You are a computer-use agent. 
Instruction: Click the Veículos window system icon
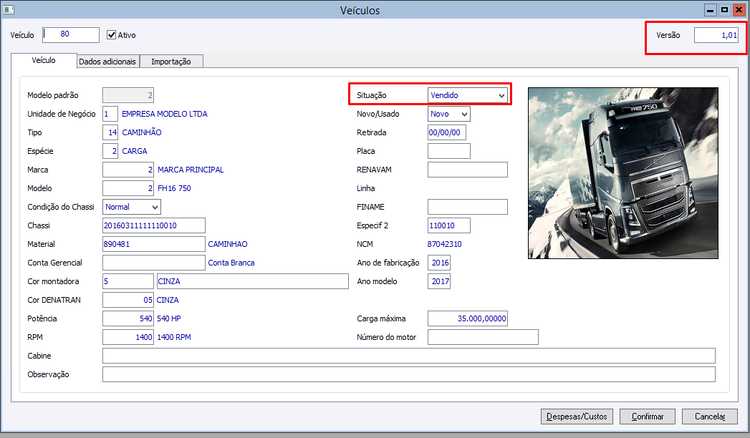(9, 9)
